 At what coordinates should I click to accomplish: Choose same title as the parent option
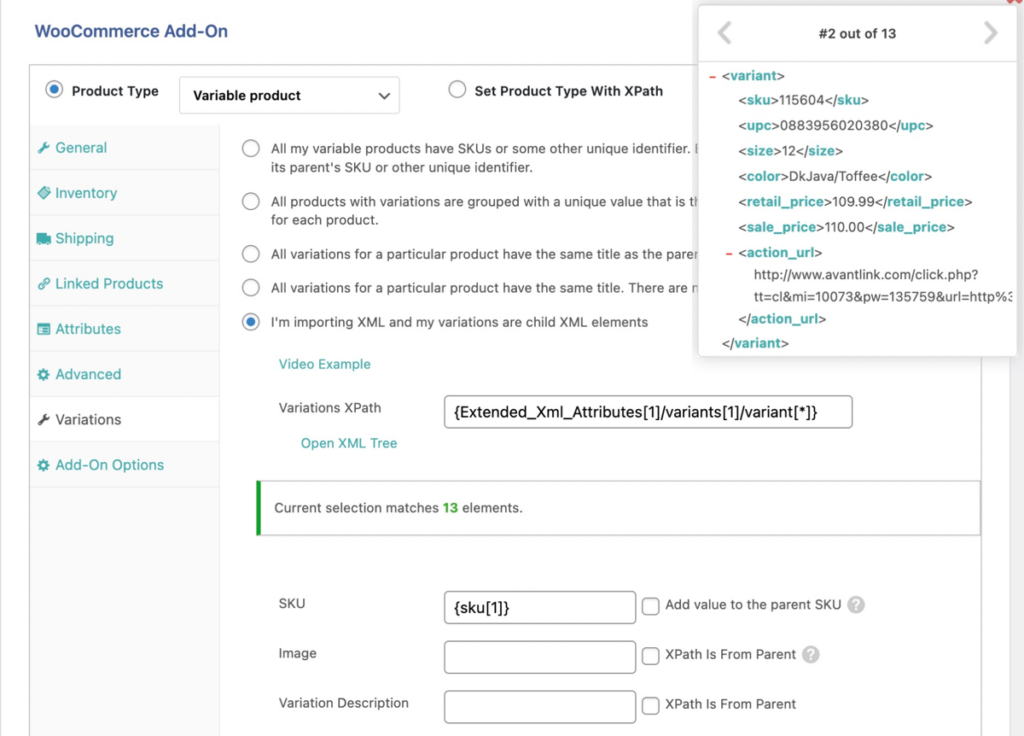(251, 253)
